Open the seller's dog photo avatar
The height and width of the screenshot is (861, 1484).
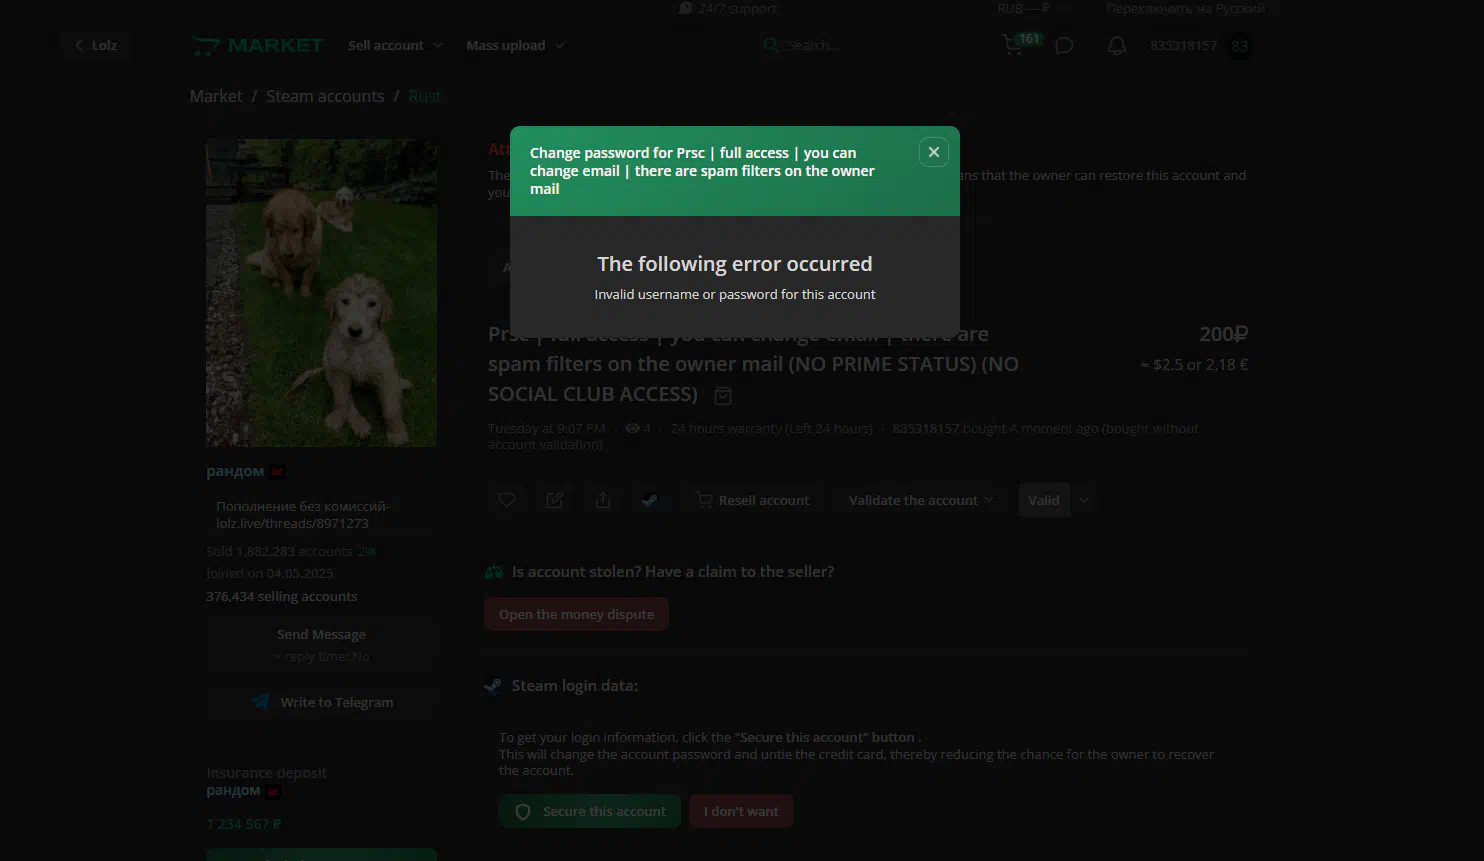[x=321, y=293]
